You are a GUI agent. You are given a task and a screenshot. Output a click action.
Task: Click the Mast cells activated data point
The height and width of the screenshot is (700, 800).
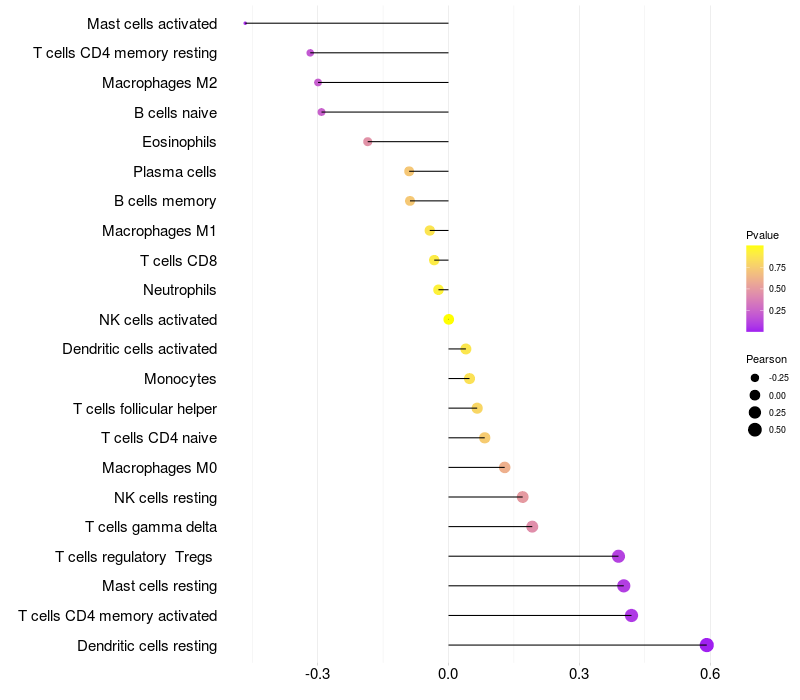tap(246, 23)
